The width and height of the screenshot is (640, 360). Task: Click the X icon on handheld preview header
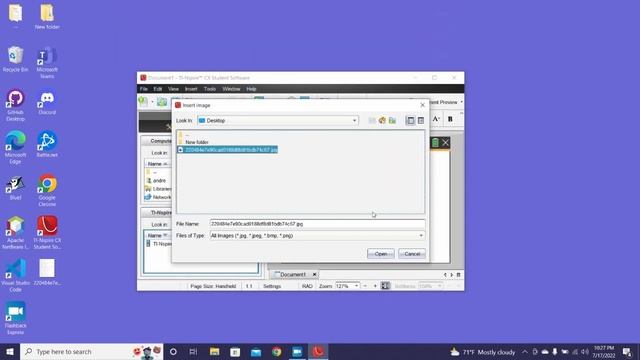(445, 142)
